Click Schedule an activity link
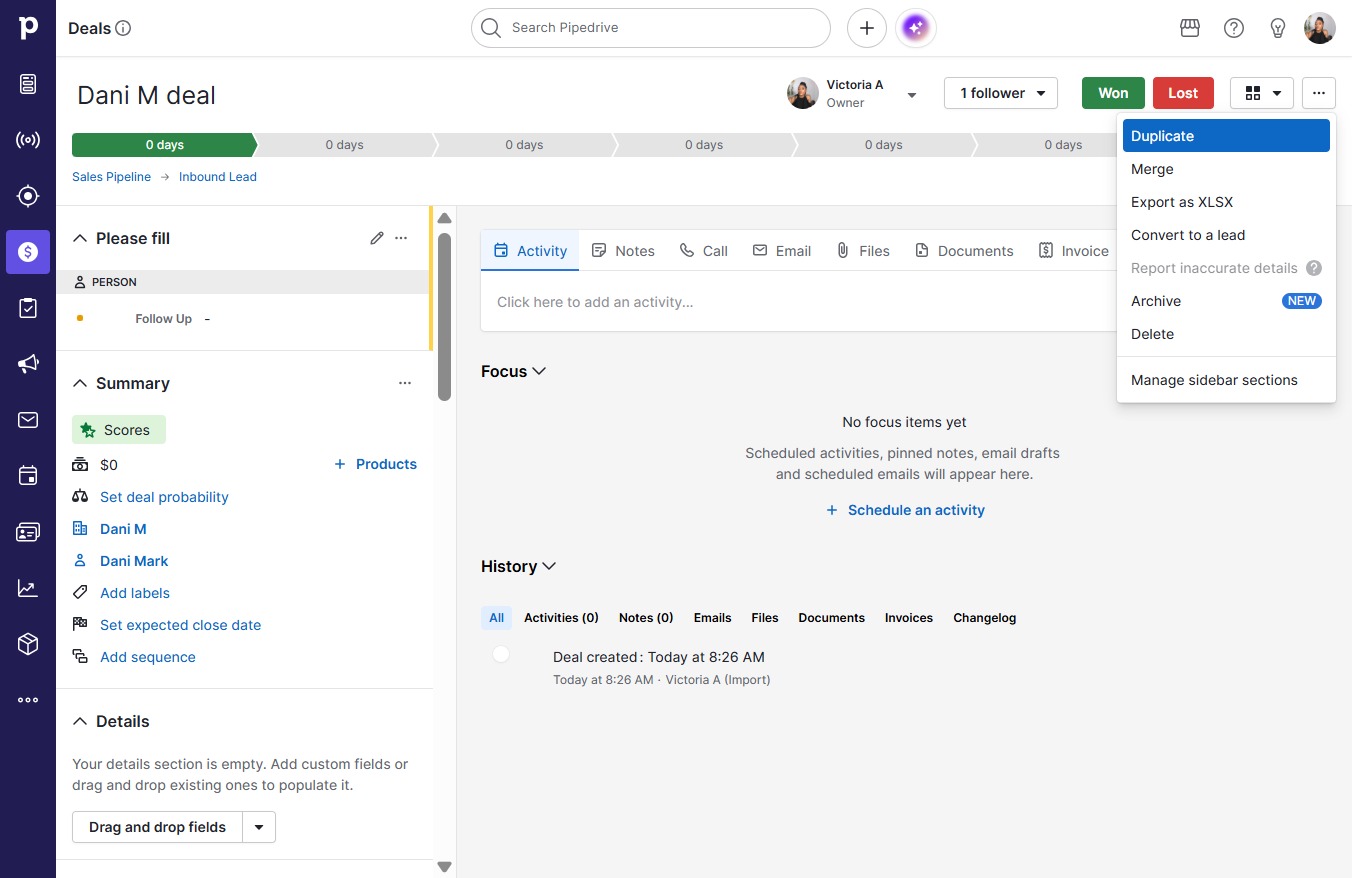The width and height of the screenshot is (1352, 878). 905,510
